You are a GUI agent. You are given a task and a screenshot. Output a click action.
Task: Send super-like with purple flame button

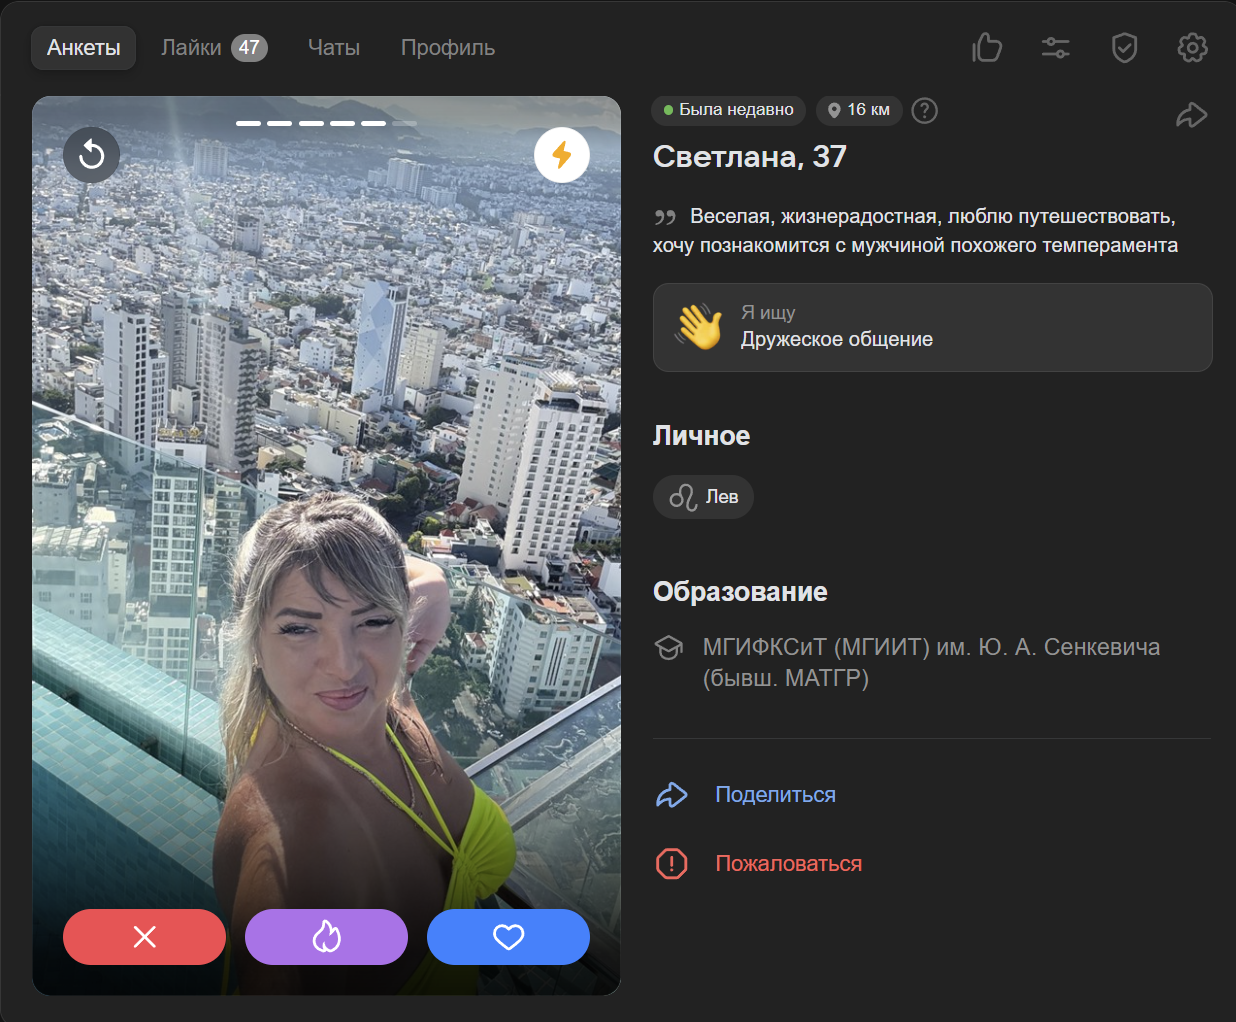pos(326,937)
